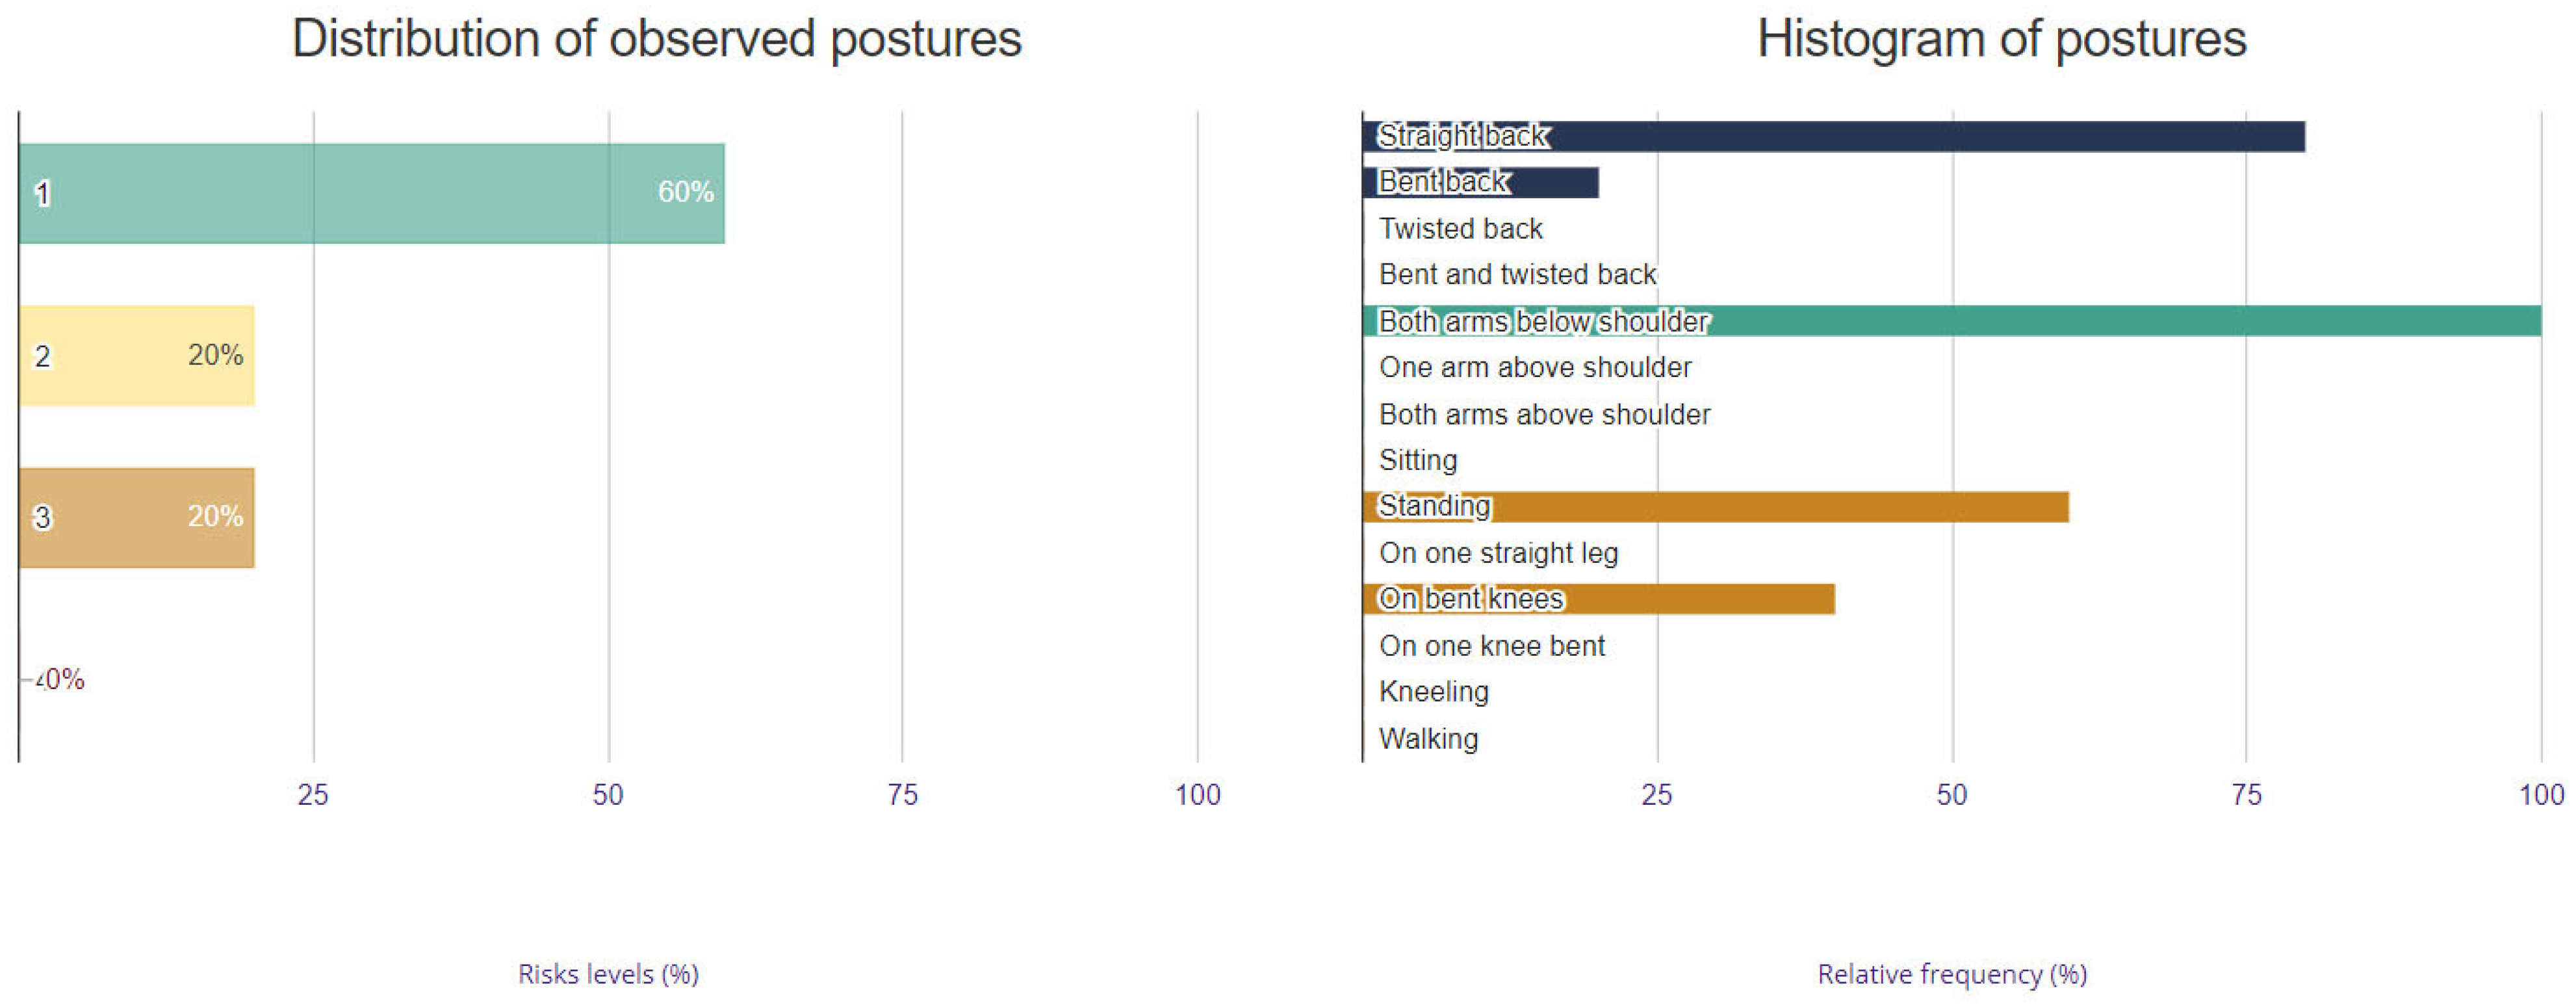2576x1005 pixels.
Task: Click the tan risk level 3 bar
Action: pyautogui.click(x=136, y=517)
